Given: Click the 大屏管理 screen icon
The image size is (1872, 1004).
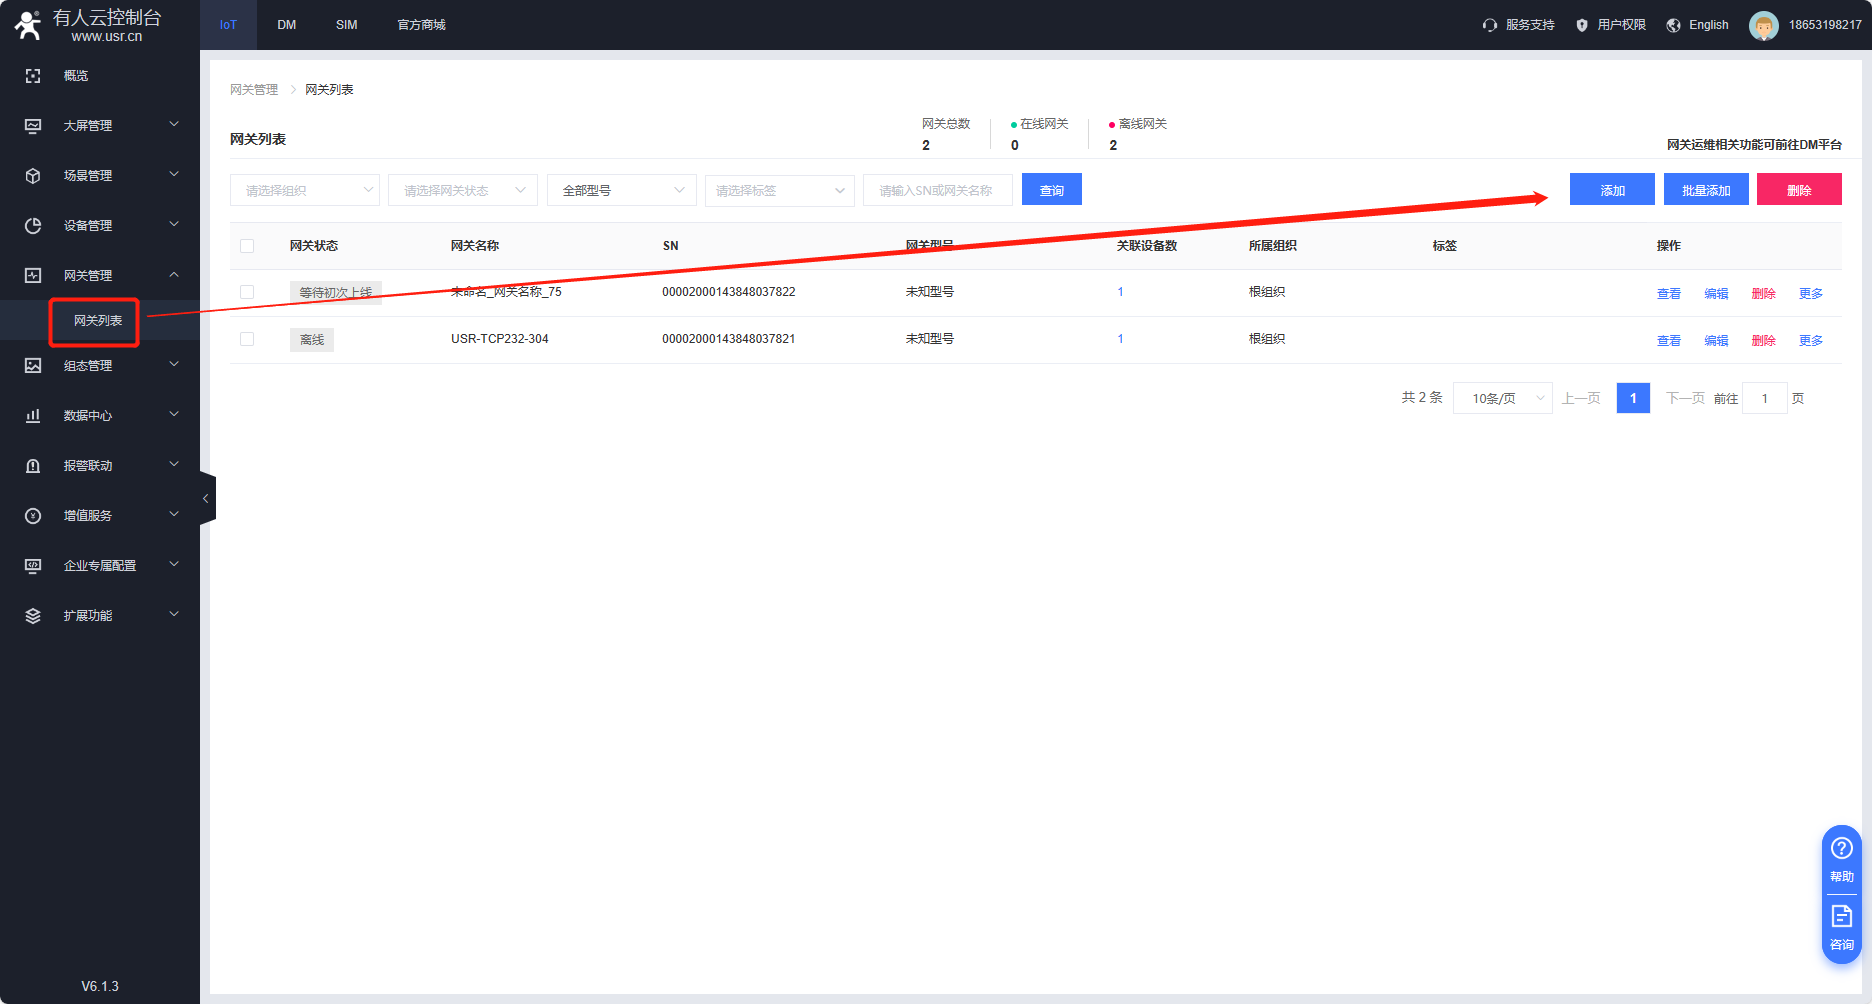Looking at the screenshot, I should 33,126.
